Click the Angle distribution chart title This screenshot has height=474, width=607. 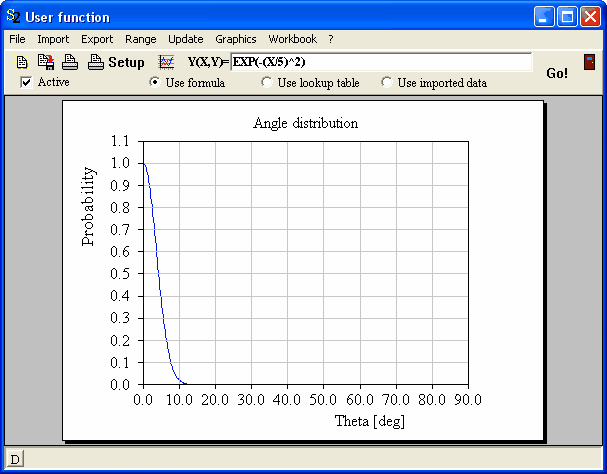tap(305, 123)
